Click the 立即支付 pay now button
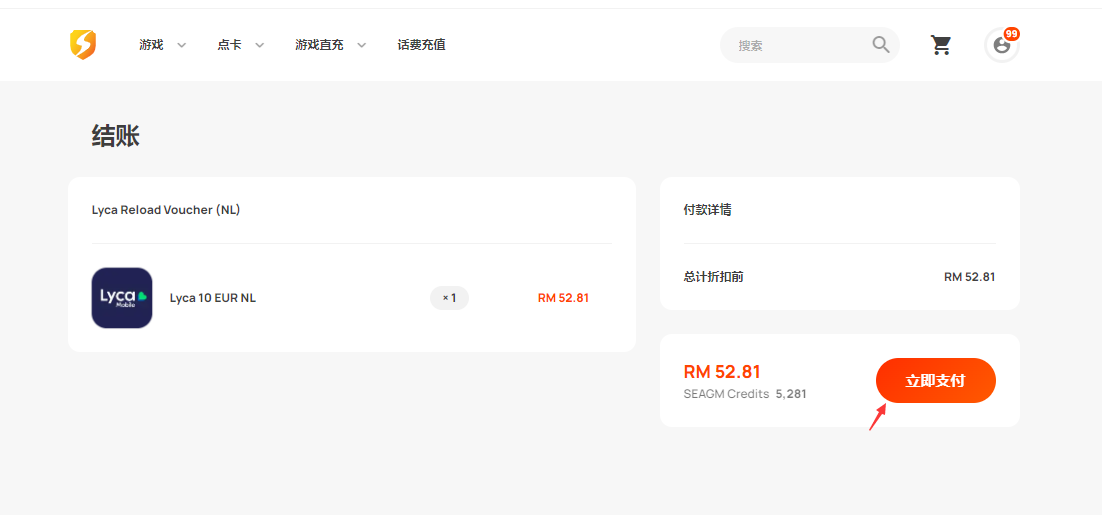Image resolution: width=1102 pixels, height=515 pixels. coord(935,381)
